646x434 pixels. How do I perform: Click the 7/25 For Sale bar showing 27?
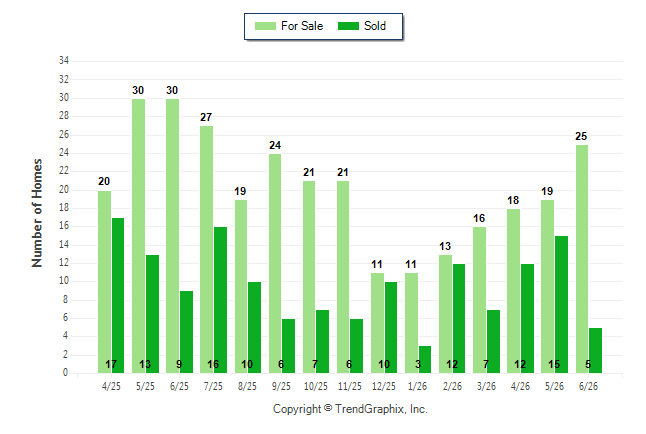click(x=206, y=250)
